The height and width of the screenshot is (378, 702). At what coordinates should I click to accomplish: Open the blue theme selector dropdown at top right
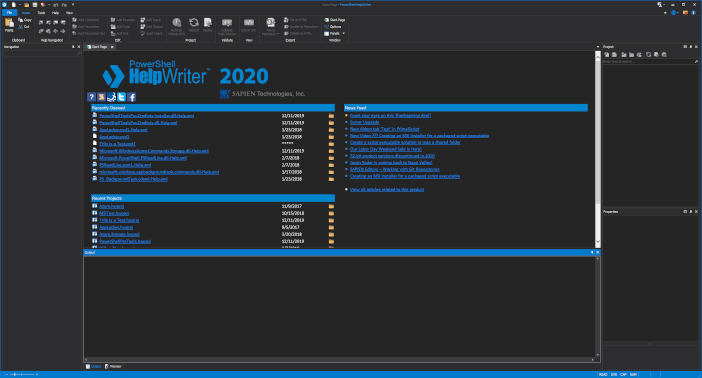click(675, 13)
